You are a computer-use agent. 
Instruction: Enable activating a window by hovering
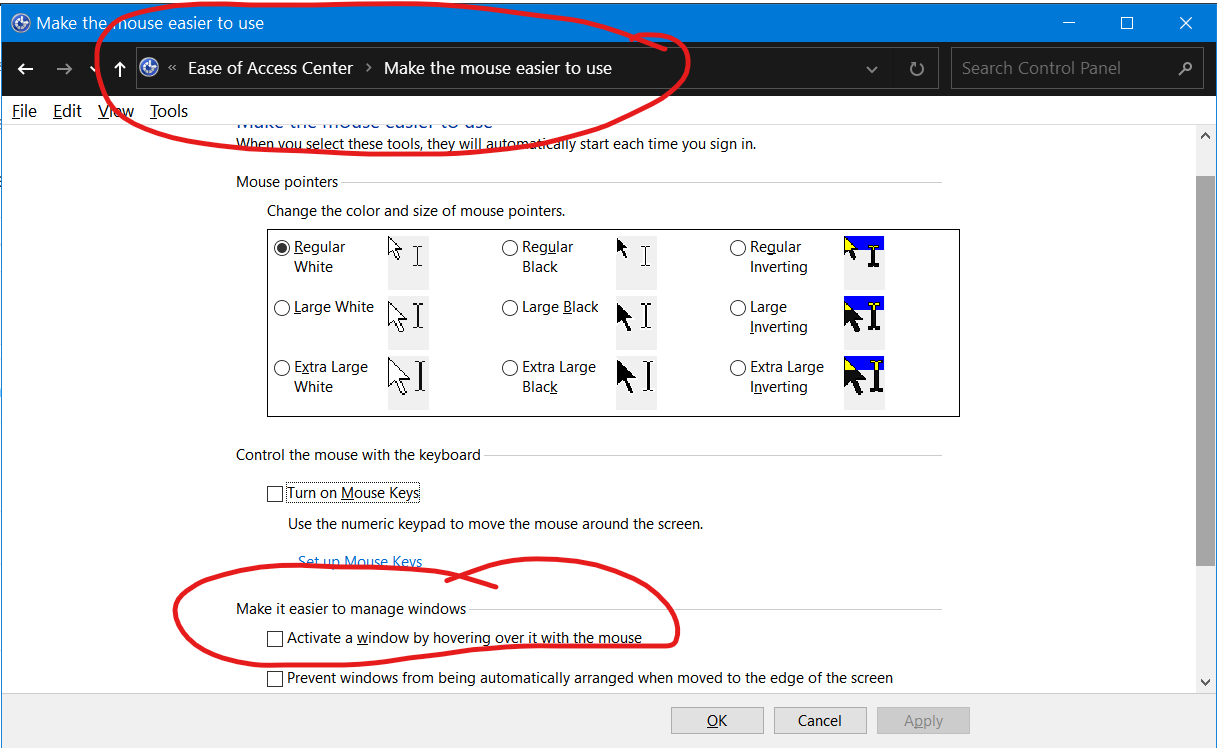point(275,638)
